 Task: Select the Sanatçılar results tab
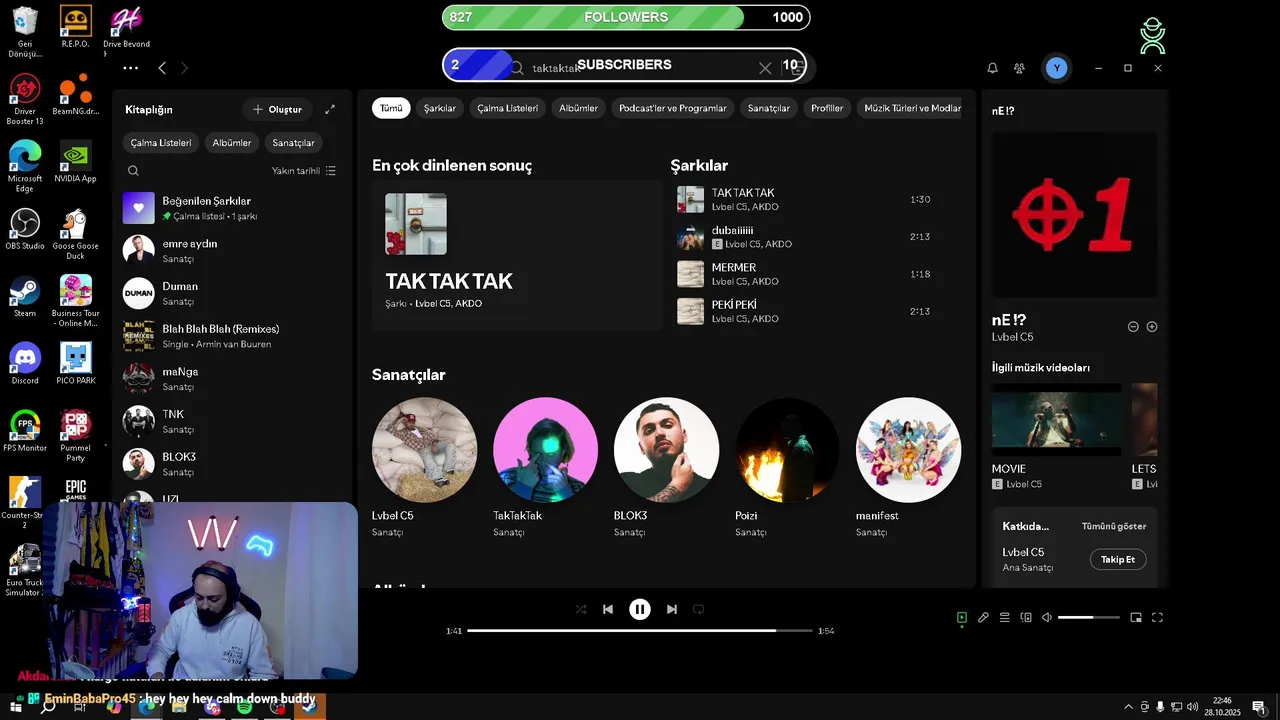769,108
